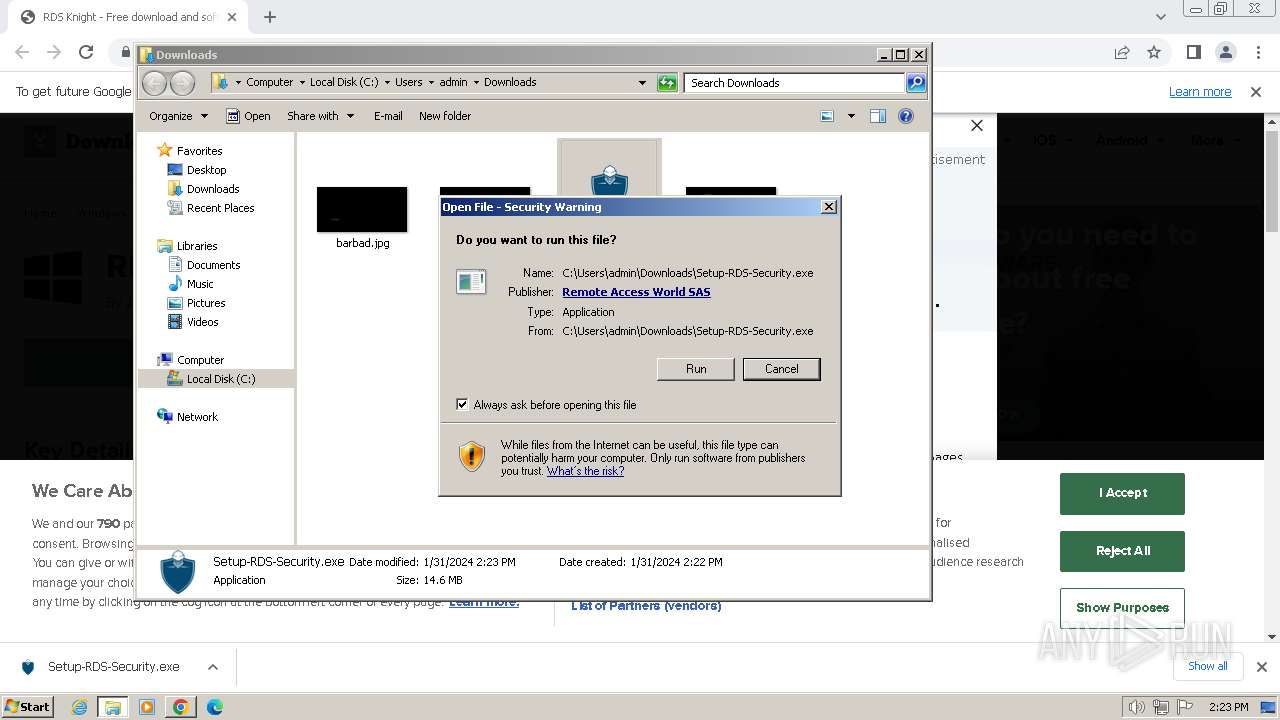1280x720 pixels.
Task: Open Share with dropdown
Action: 320,116
